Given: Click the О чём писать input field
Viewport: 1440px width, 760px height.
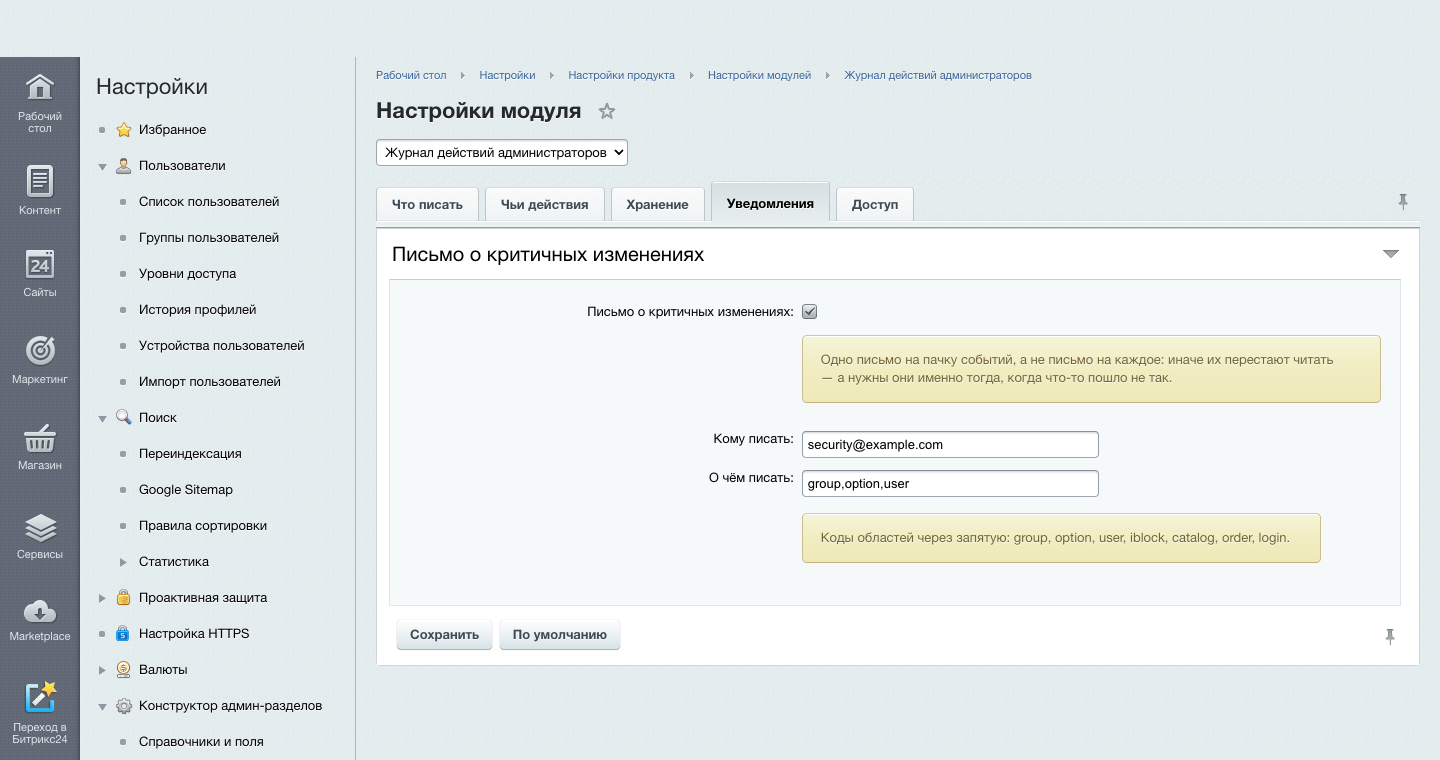Looking at the screenshot, I should (950, 483).
